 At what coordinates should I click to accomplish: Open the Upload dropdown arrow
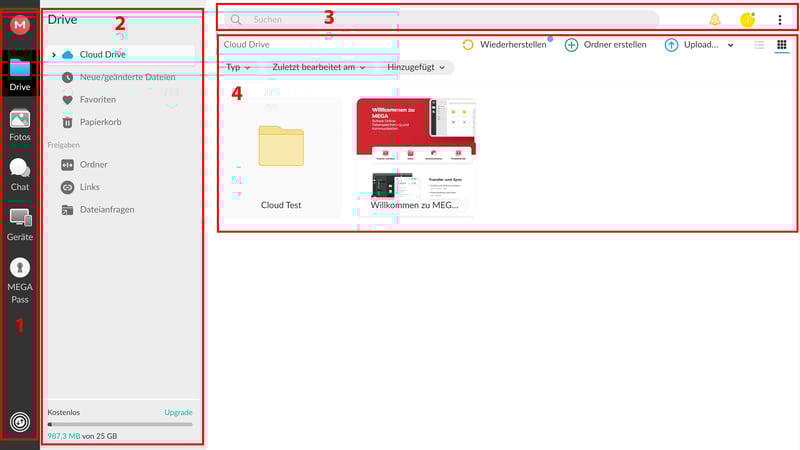[x=731, y=45]
